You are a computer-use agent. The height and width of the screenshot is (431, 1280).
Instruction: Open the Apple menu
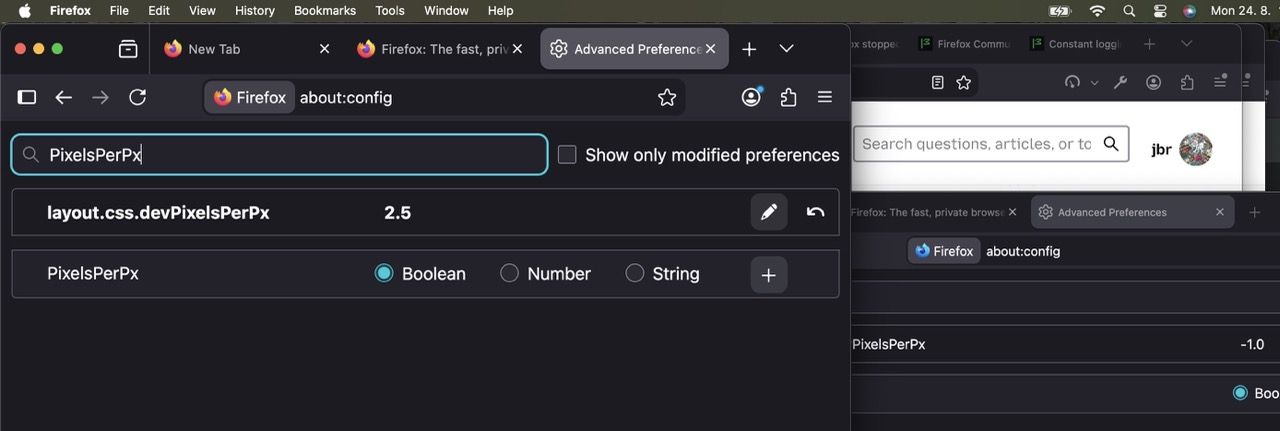tap(24, 11)
